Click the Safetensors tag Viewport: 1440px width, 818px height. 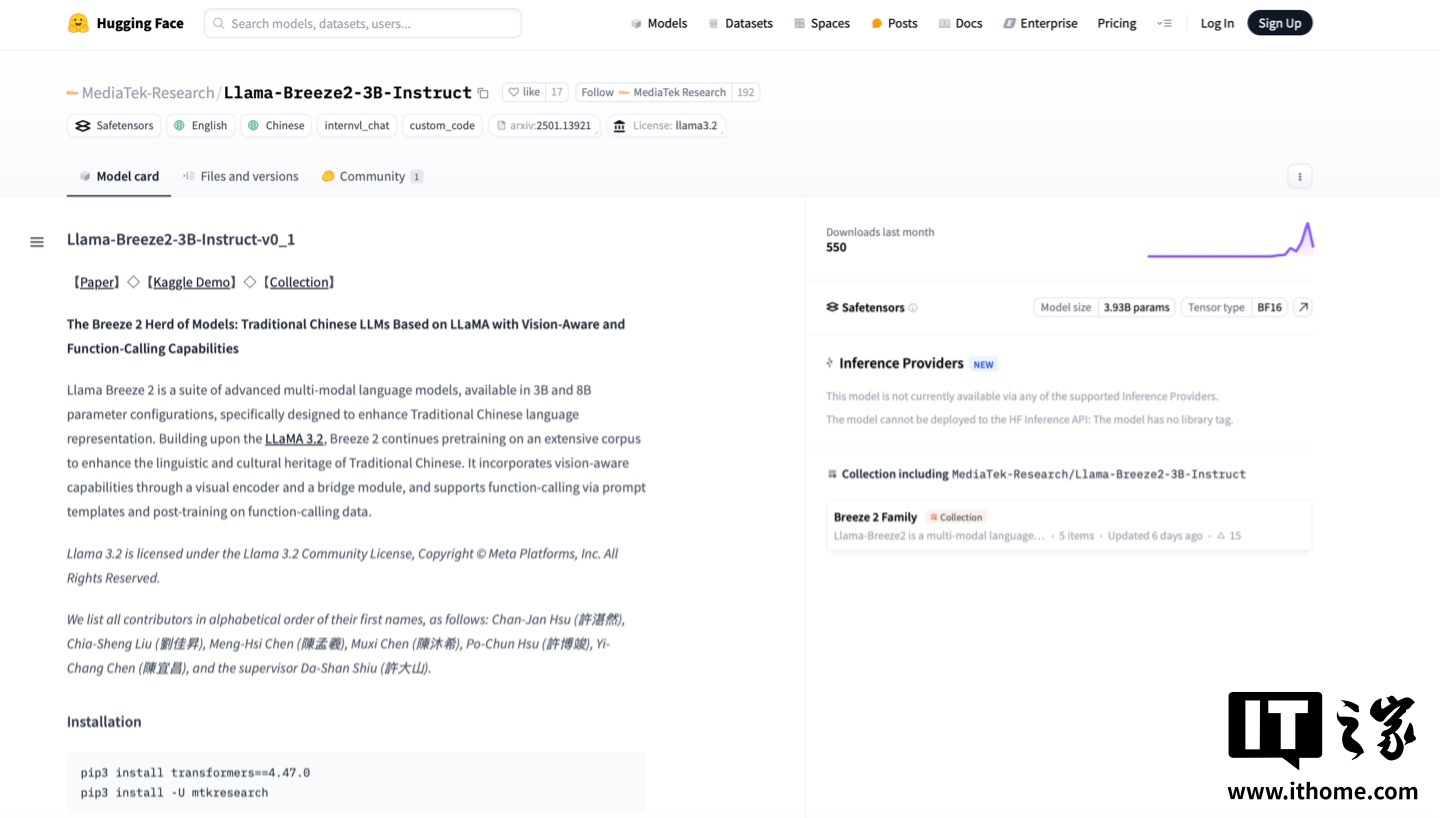tap(114, 125)
